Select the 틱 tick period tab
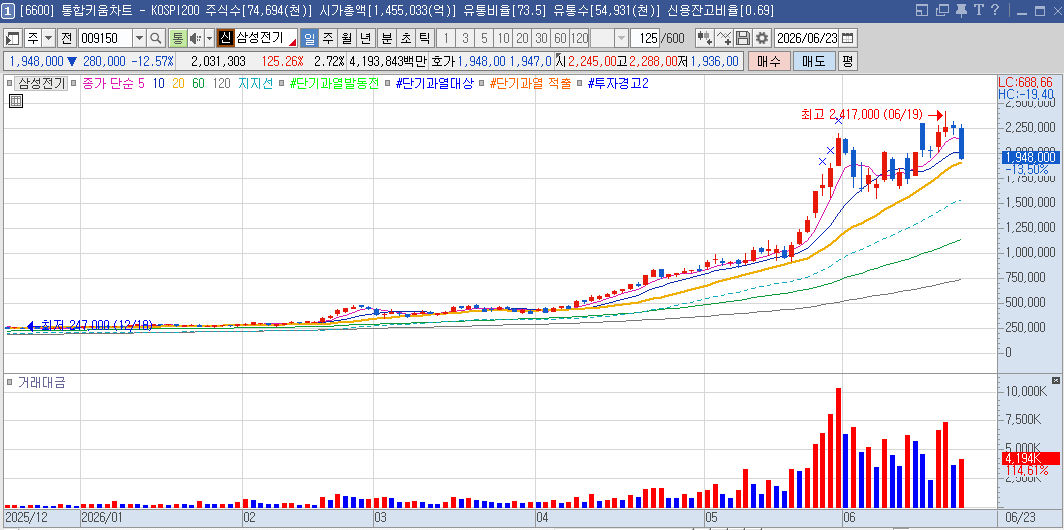 (x=424, y=38)
